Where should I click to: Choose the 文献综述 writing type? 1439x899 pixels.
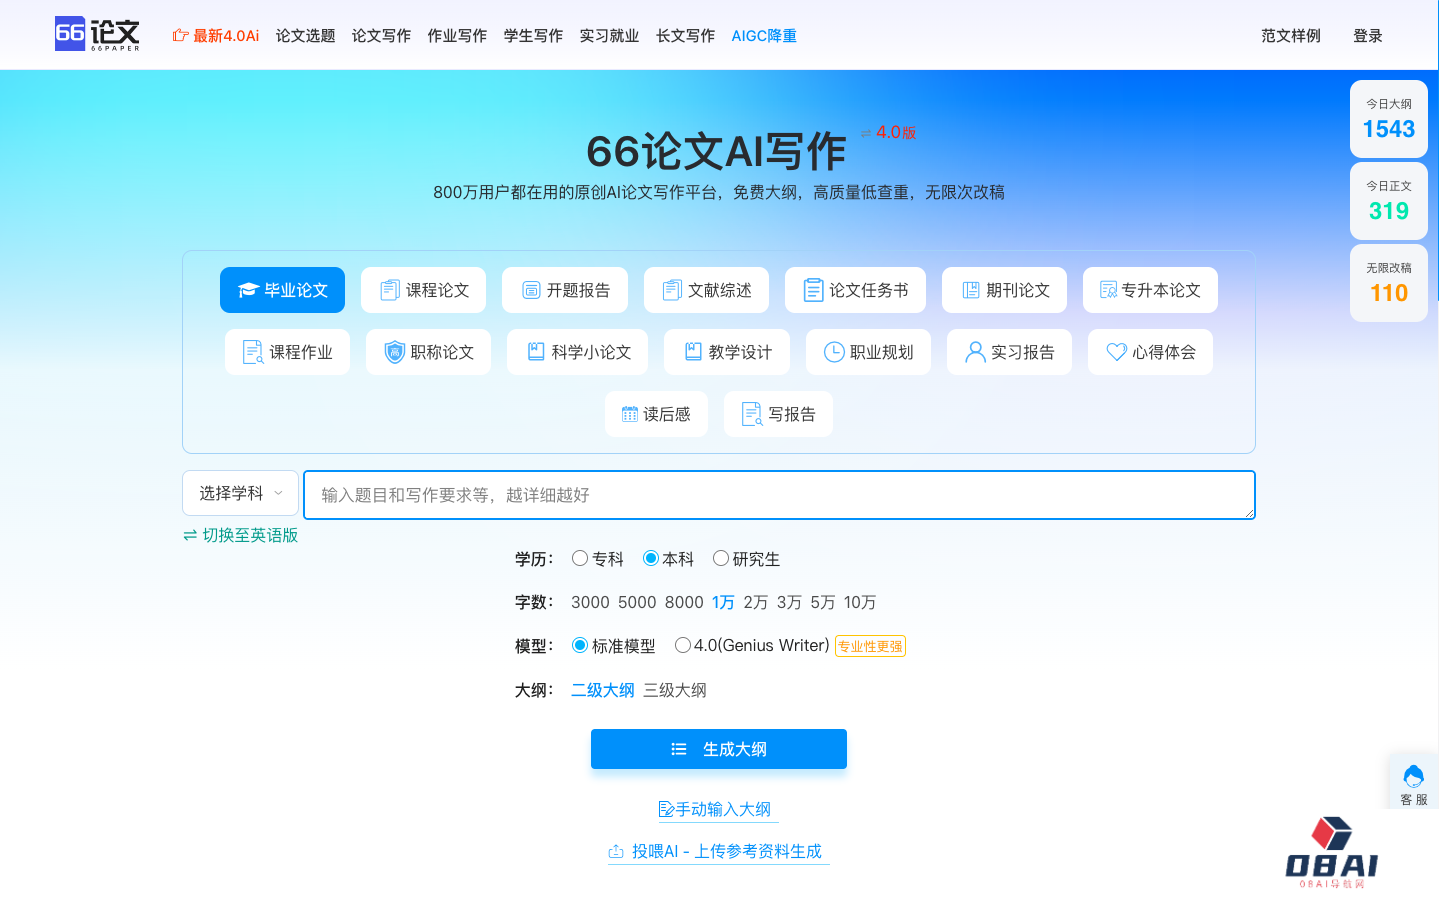706,289
